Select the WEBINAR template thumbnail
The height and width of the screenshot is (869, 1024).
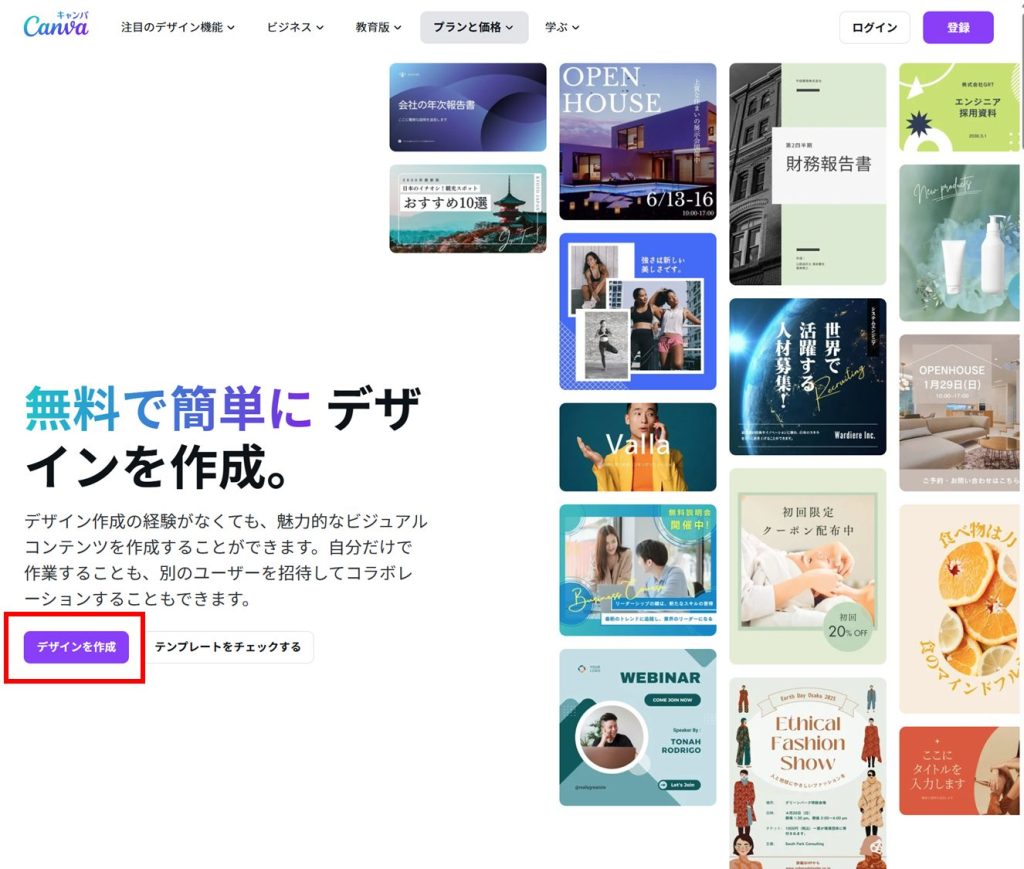pyautogui.click(x=637, y=727)
